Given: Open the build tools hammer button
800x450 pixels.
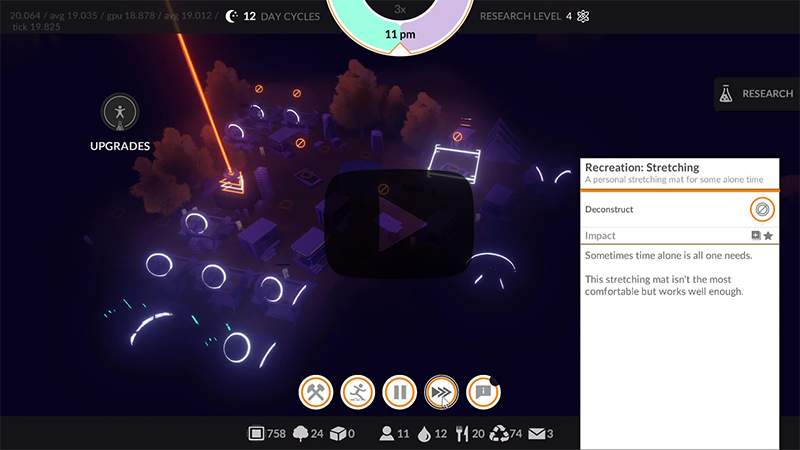Looking at the screenshot, I should pyautogui.click(x=316, y=392).
